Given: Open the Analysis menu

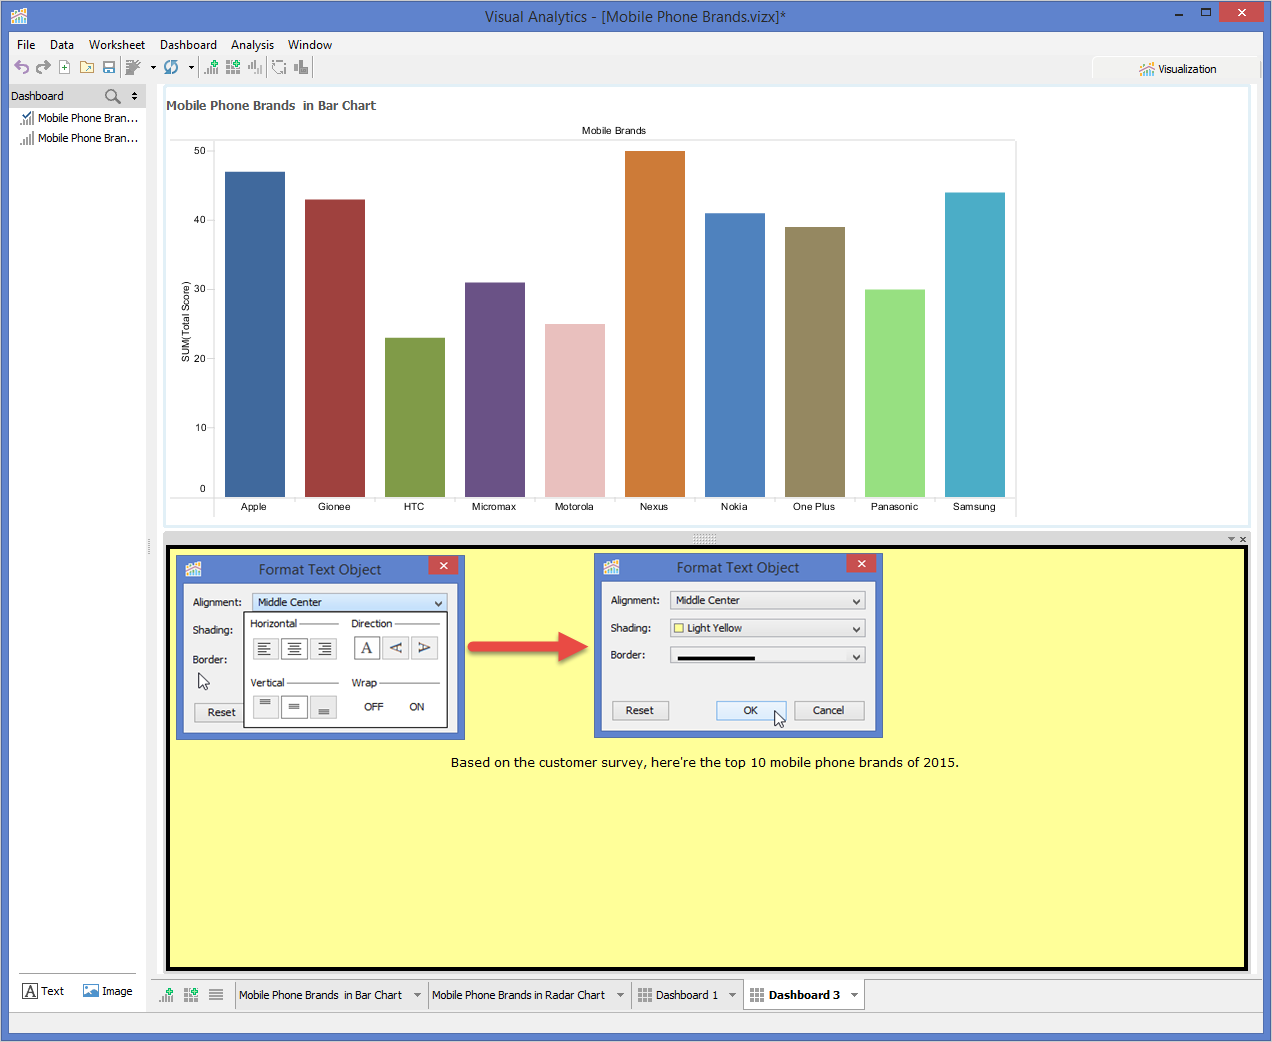Looking at the screenshot, I should tap(252, 45).
